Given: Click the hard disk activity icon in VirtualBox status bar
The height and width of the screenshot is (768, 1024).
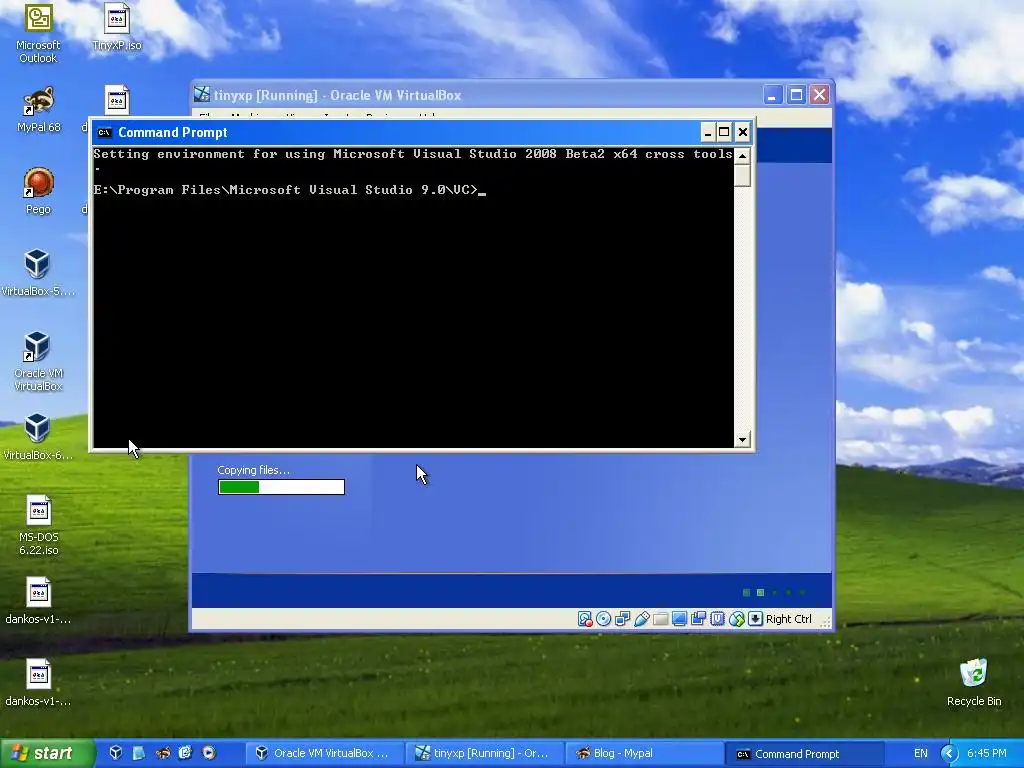Looking at the screenshot, I should pos(585,618).
